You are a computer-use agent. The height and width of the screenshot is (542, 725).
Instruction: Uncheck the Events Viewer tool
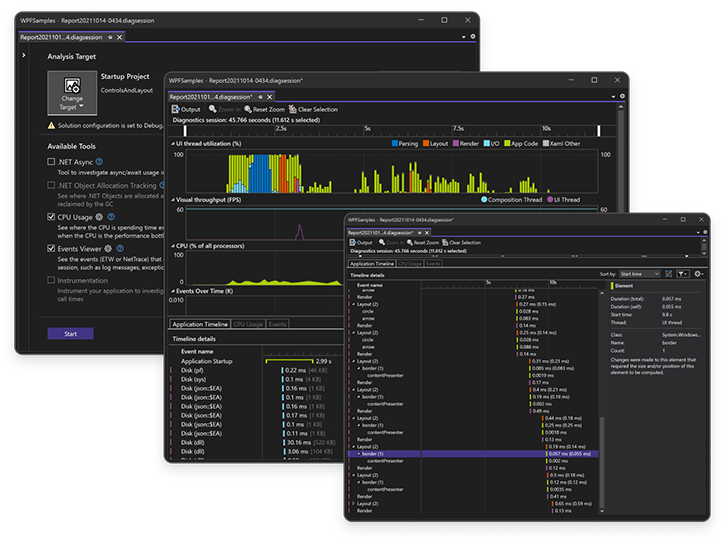coord(51,249)
